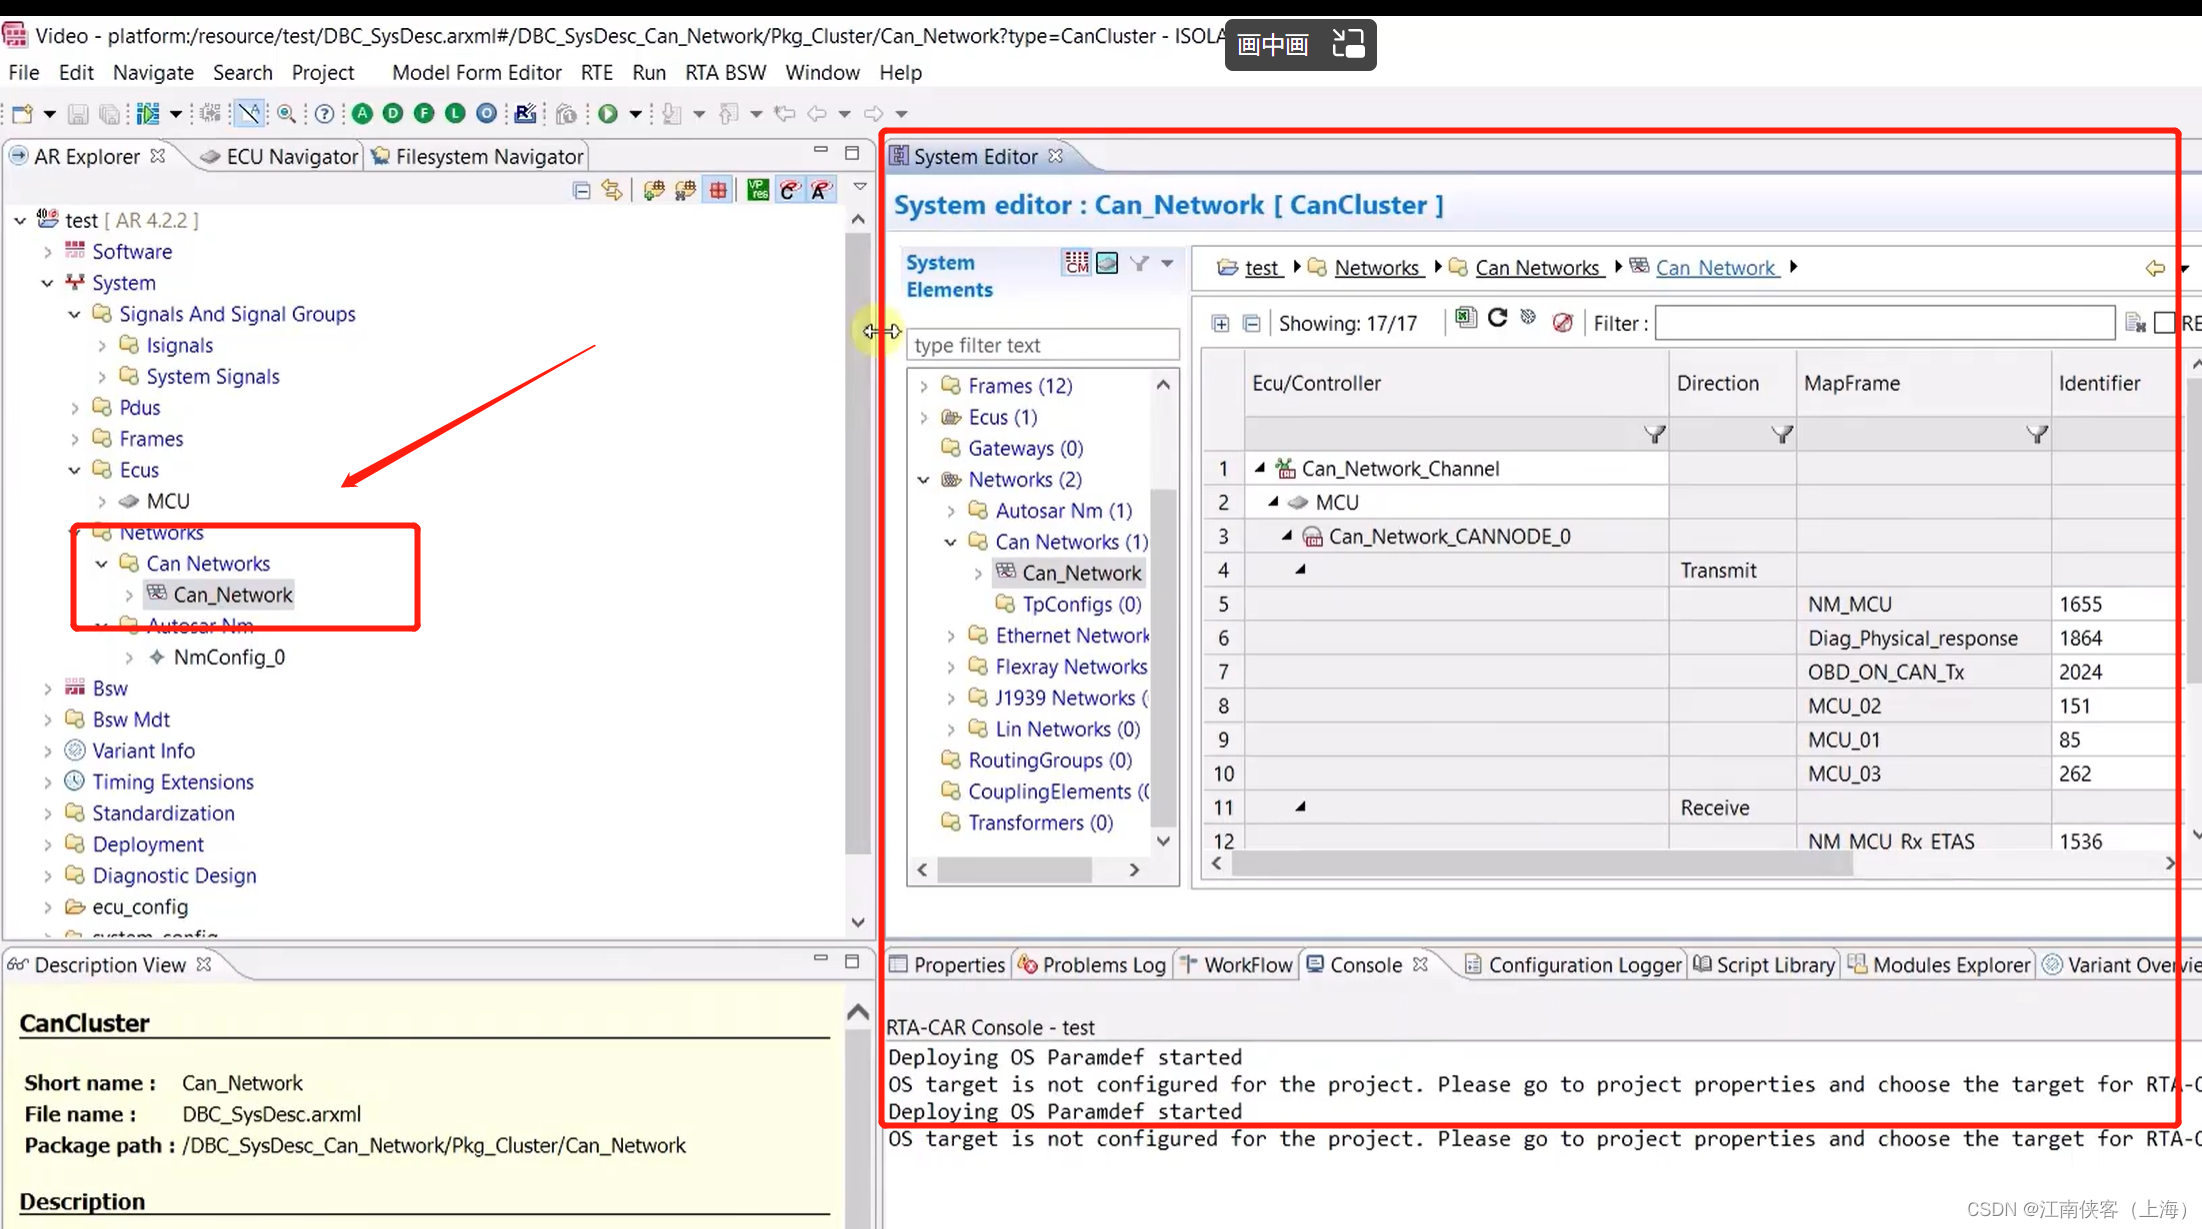Toggle collapse arrow for Can_Network_CANNODE_0 row 3
Viewport: 2202px width, 1229px height.
pyautogui.click(x=1286, y=535)
